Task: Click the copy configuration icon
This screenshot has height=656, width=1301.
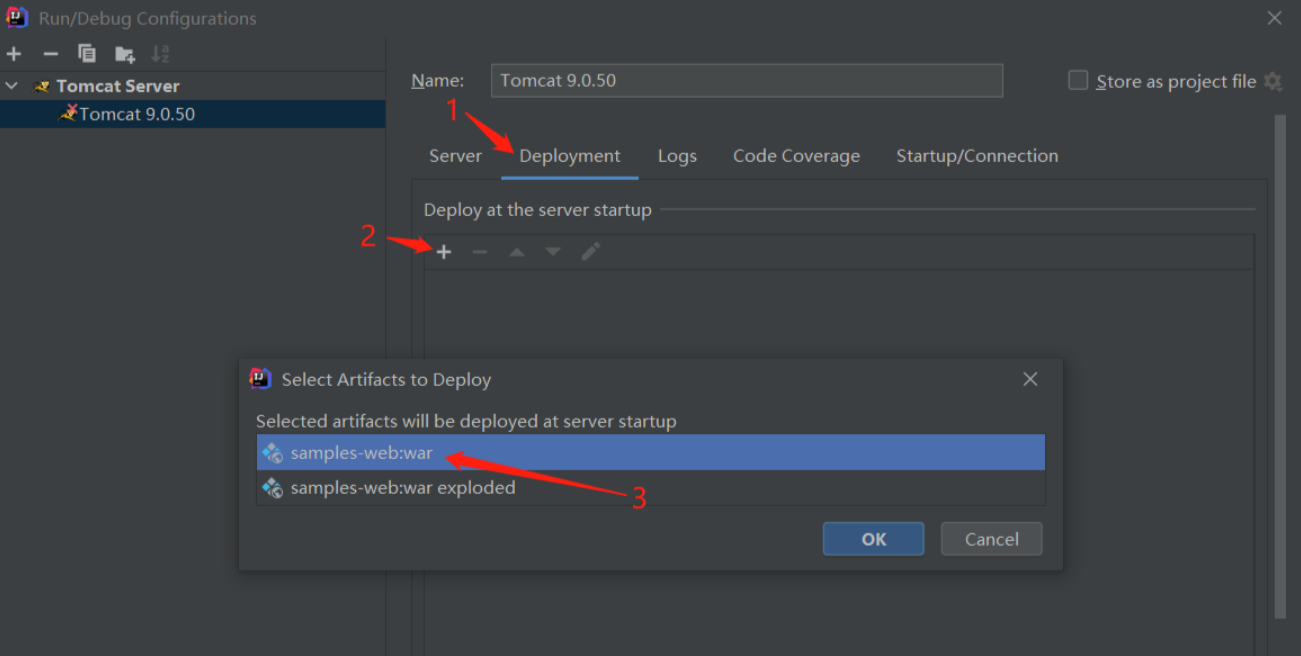Action: point(87,54)
